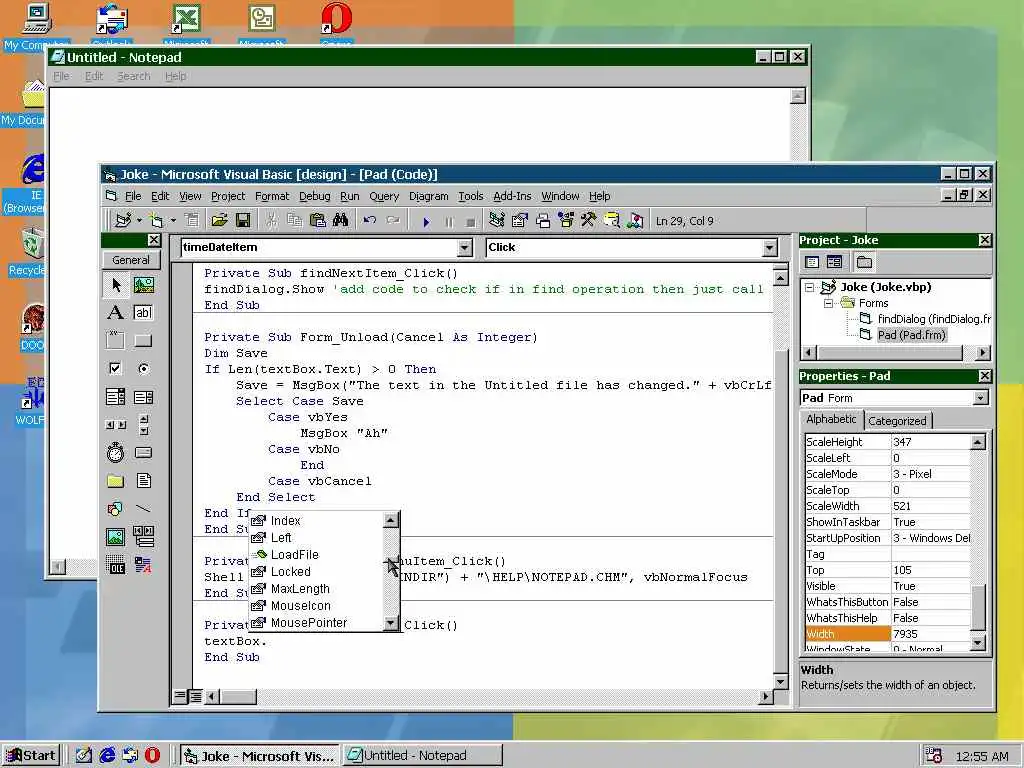
Task: Click the Find binoculars icon
Action: pos(340,221)
